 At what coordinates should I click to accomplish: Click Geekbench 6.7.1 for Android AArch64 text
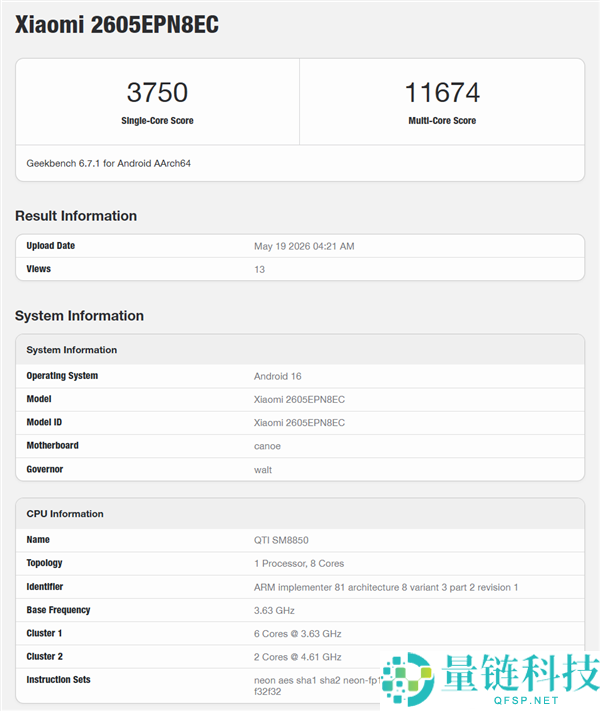[108, 163]
